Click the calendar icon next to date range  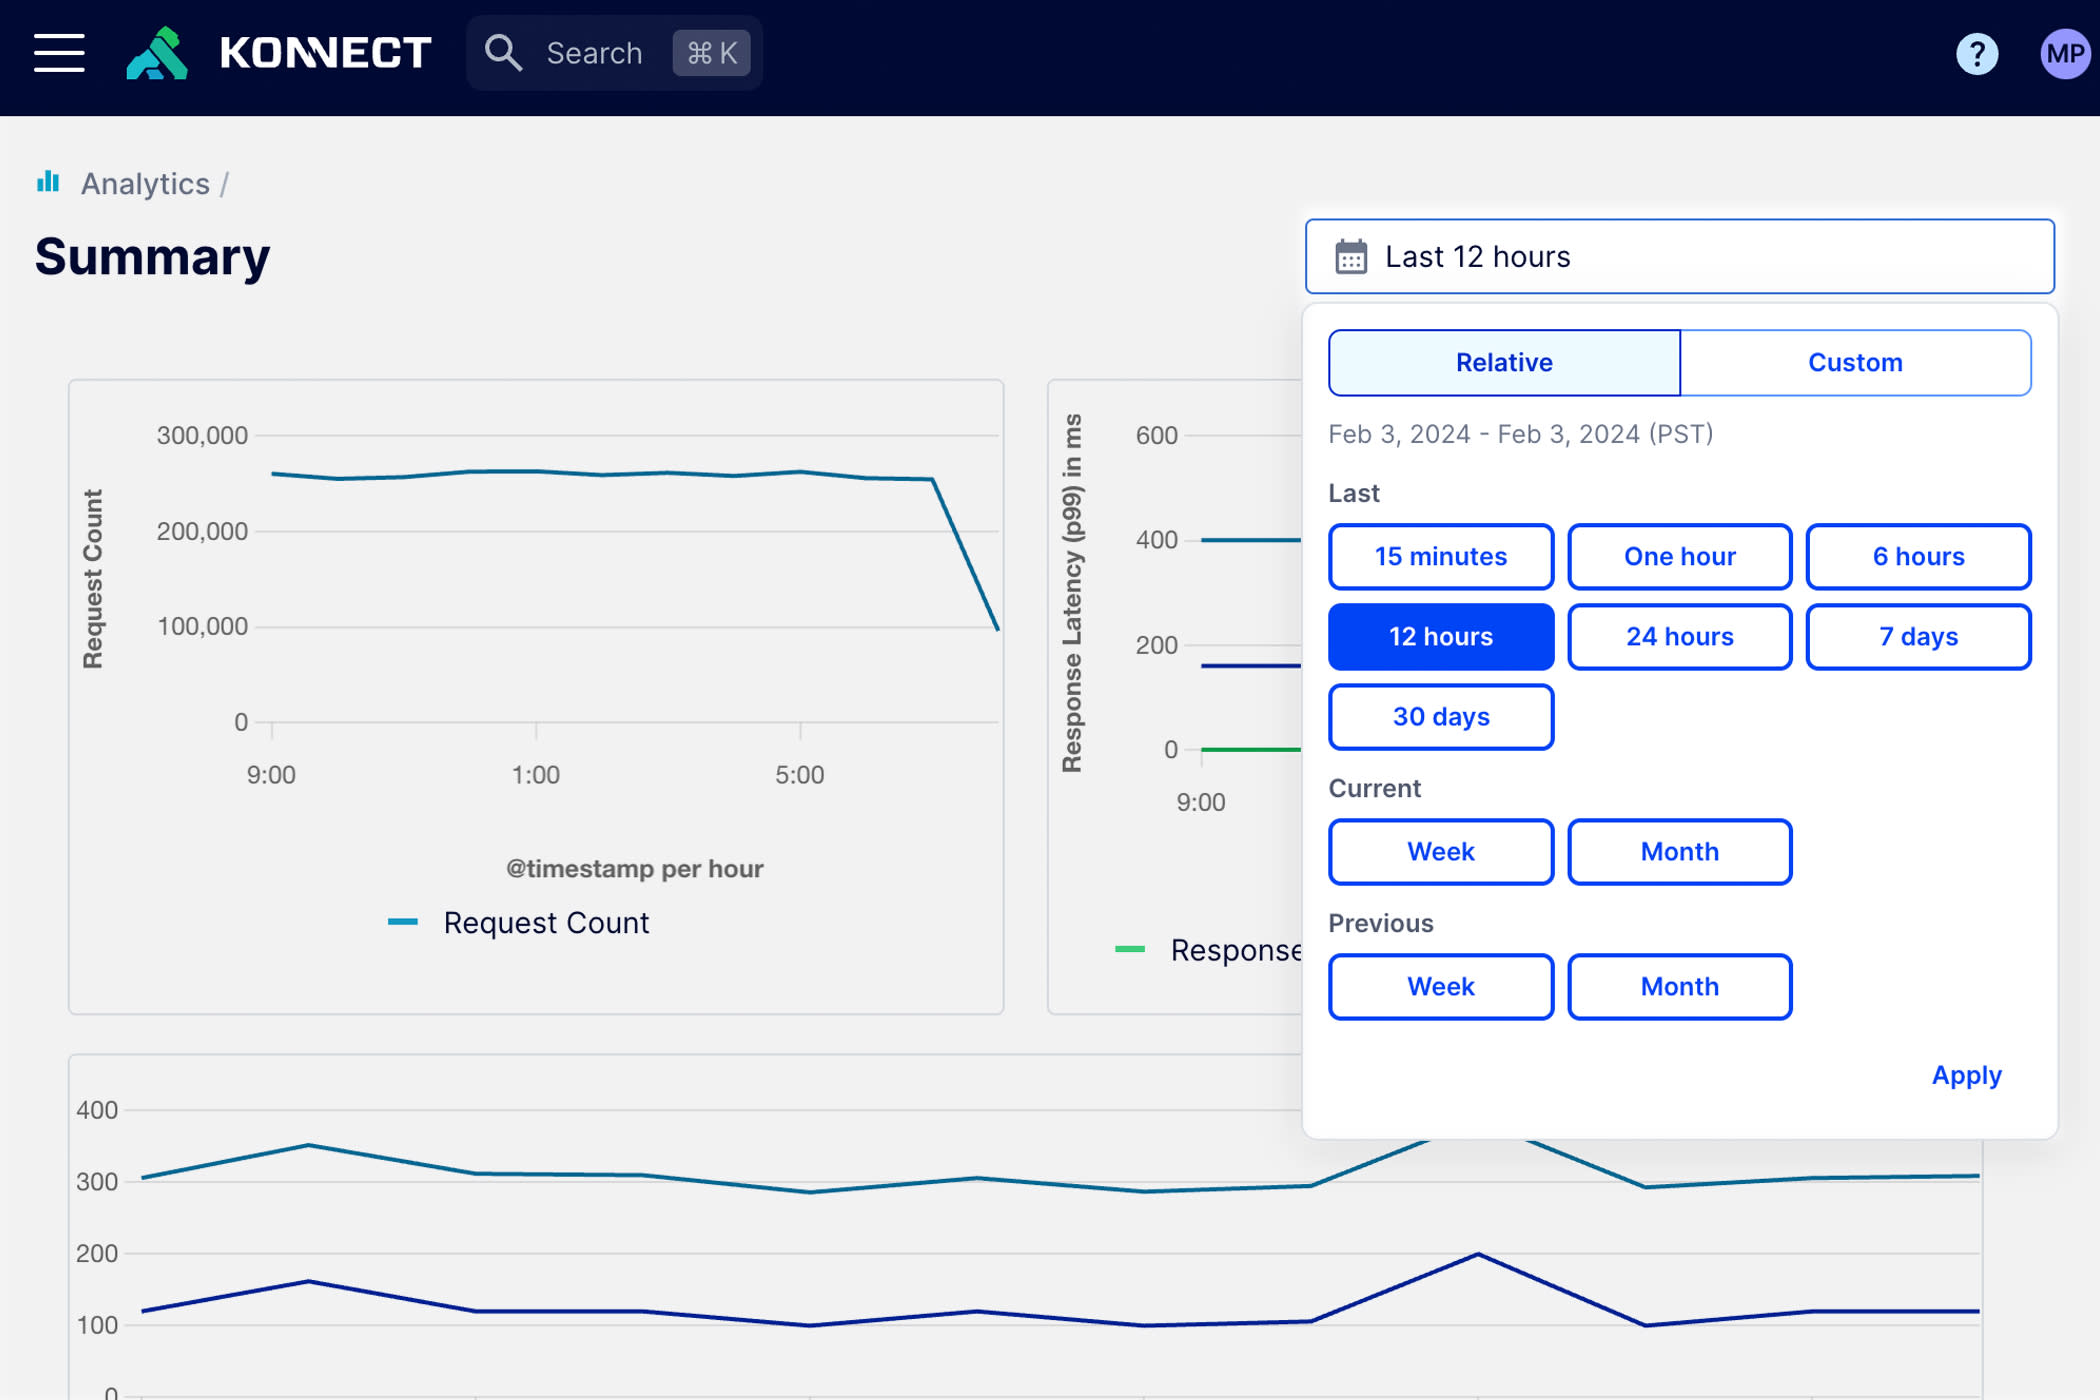tap(1352, 256)
